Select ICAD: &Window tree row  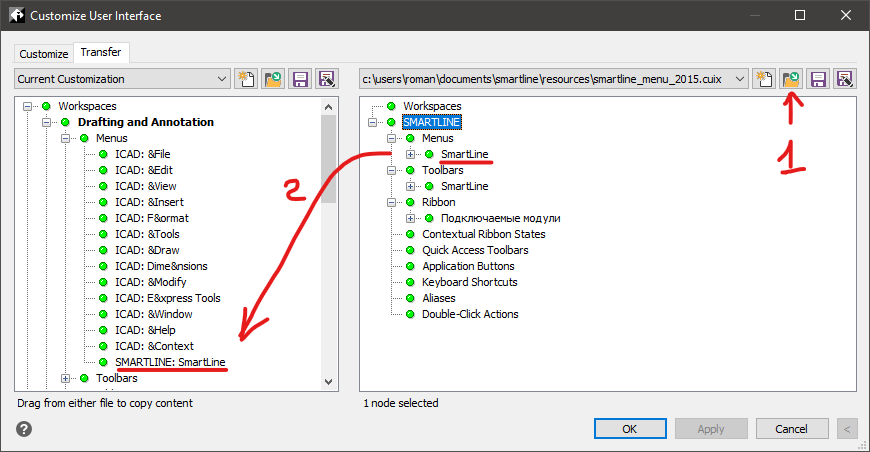tap(154, 314)
